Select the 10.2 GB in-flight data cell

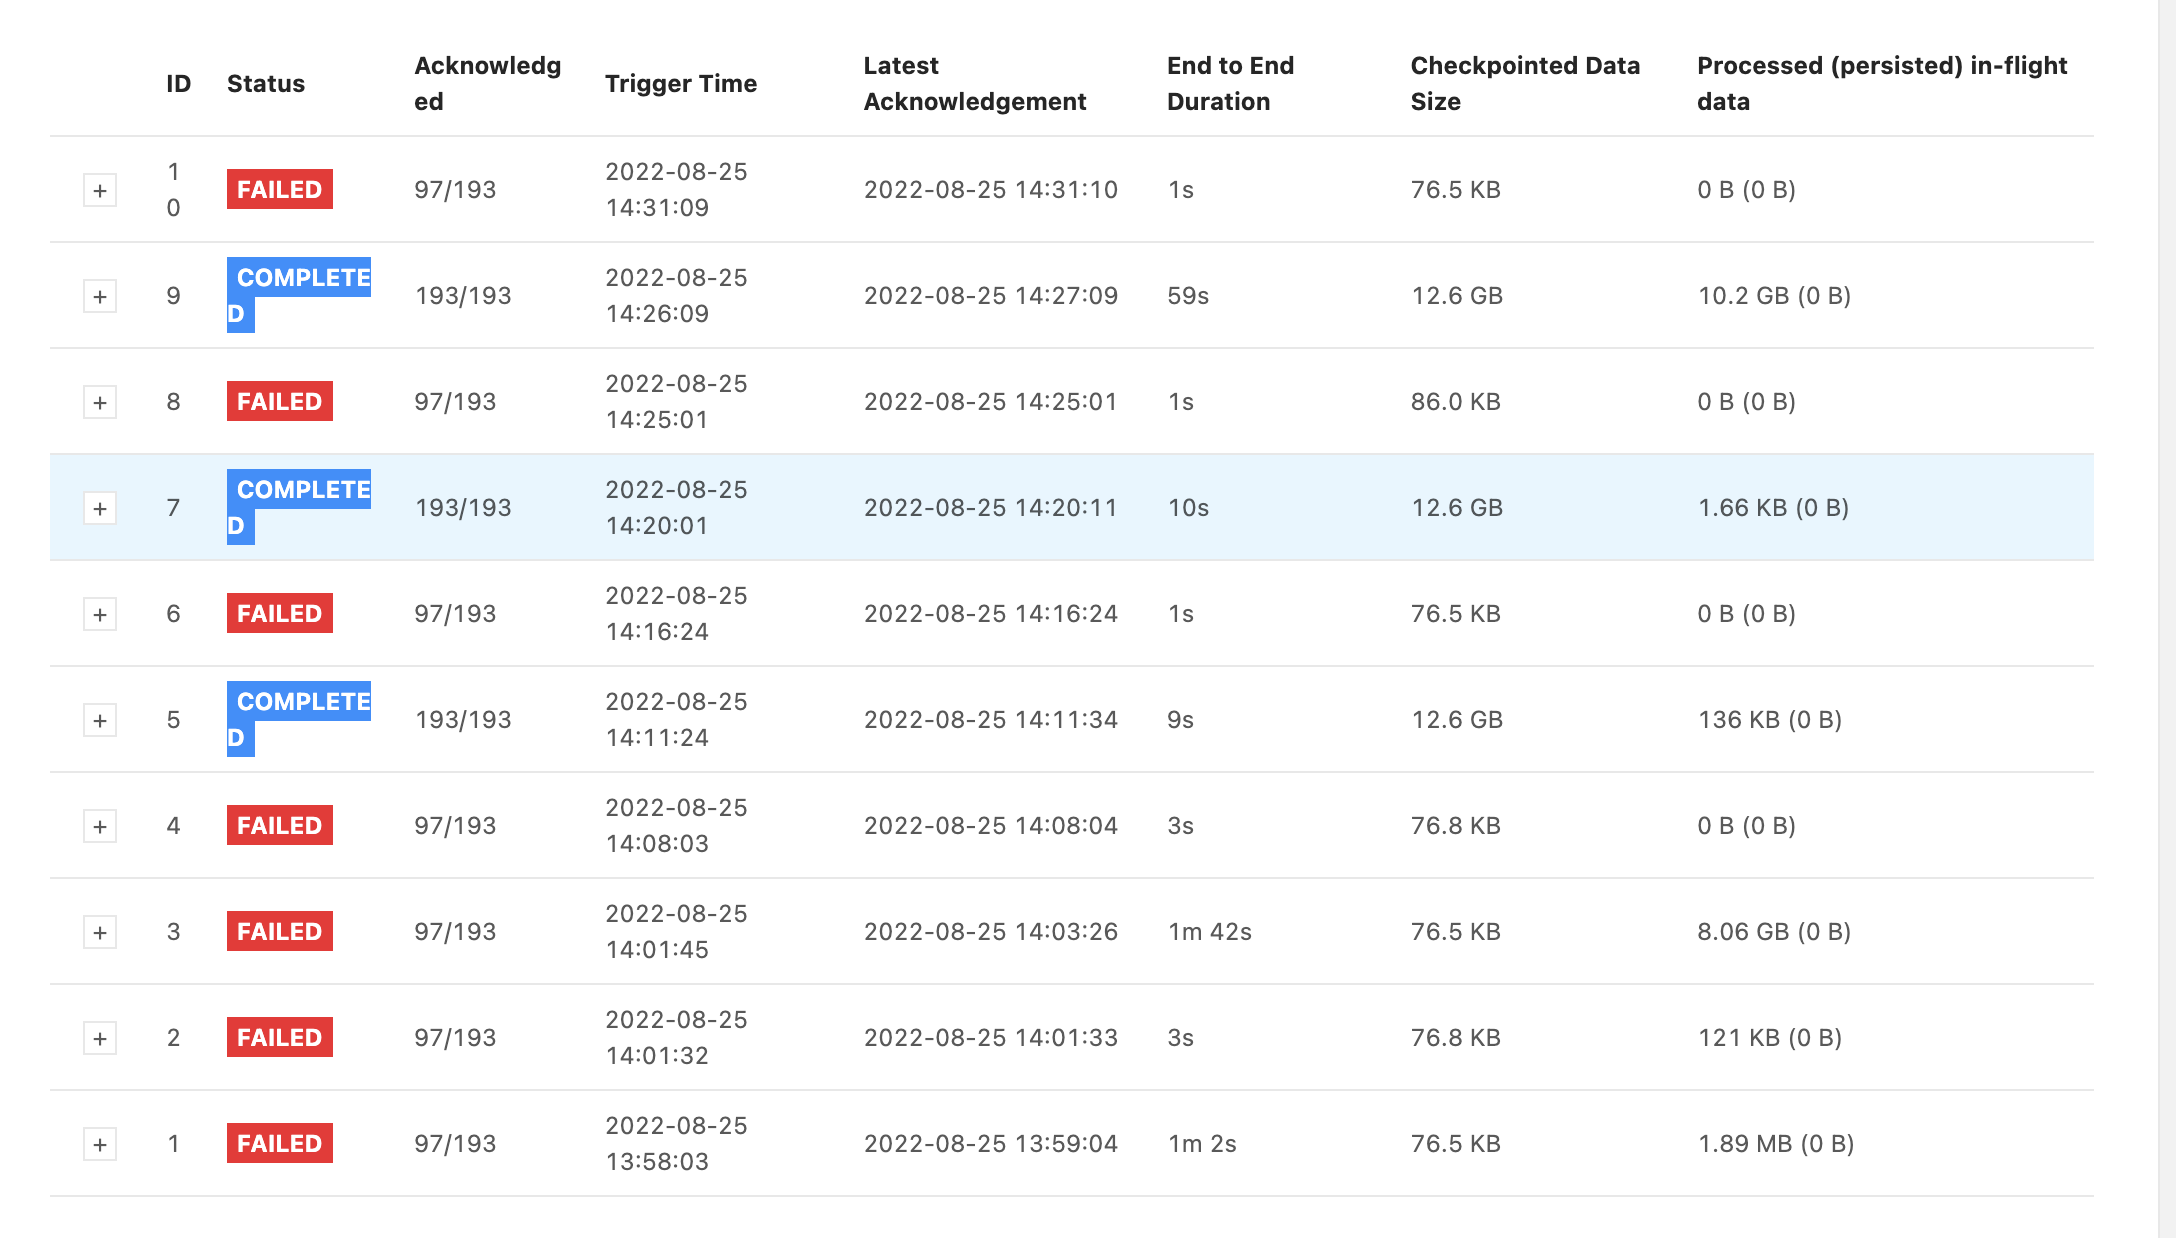[1773, 296]
